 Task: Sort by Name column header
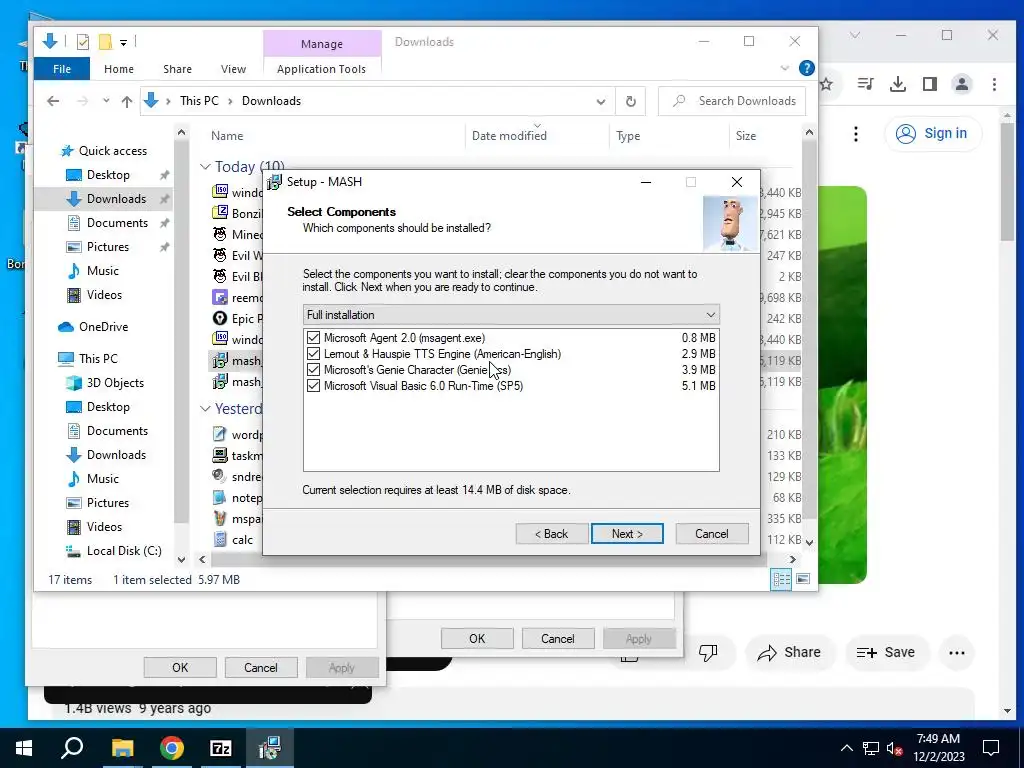click(x=227, y=136)
